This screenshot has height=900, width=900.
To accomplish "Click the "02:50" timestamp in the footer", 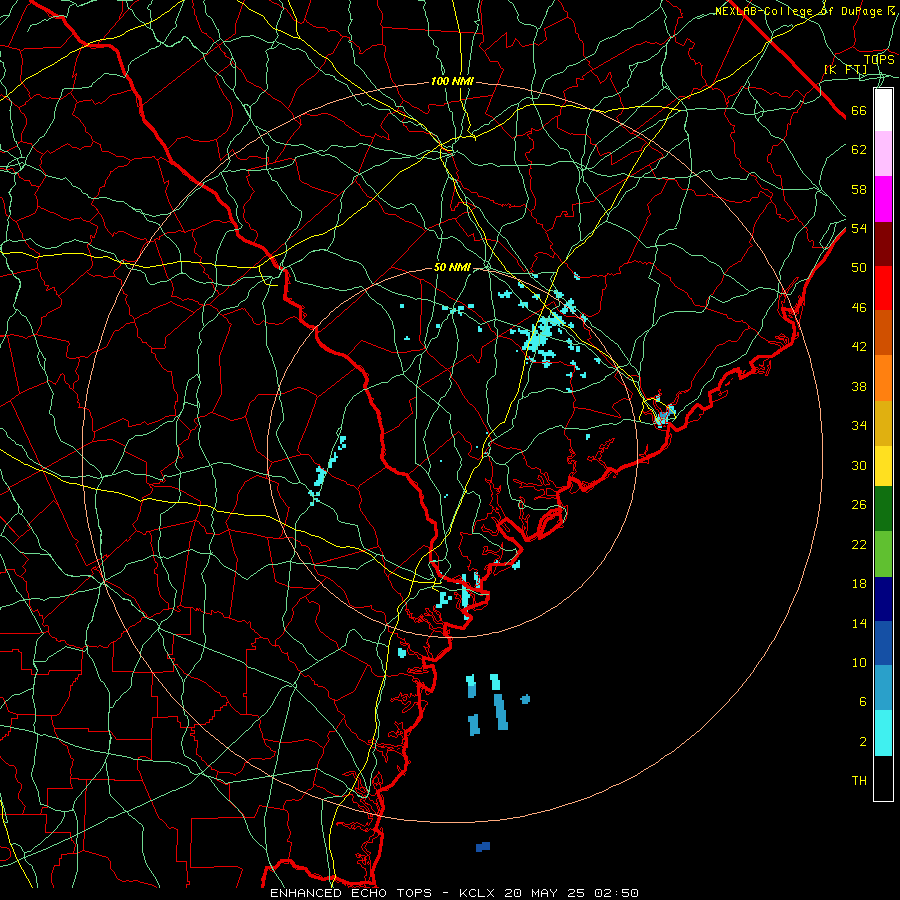I will click(617, 893).
